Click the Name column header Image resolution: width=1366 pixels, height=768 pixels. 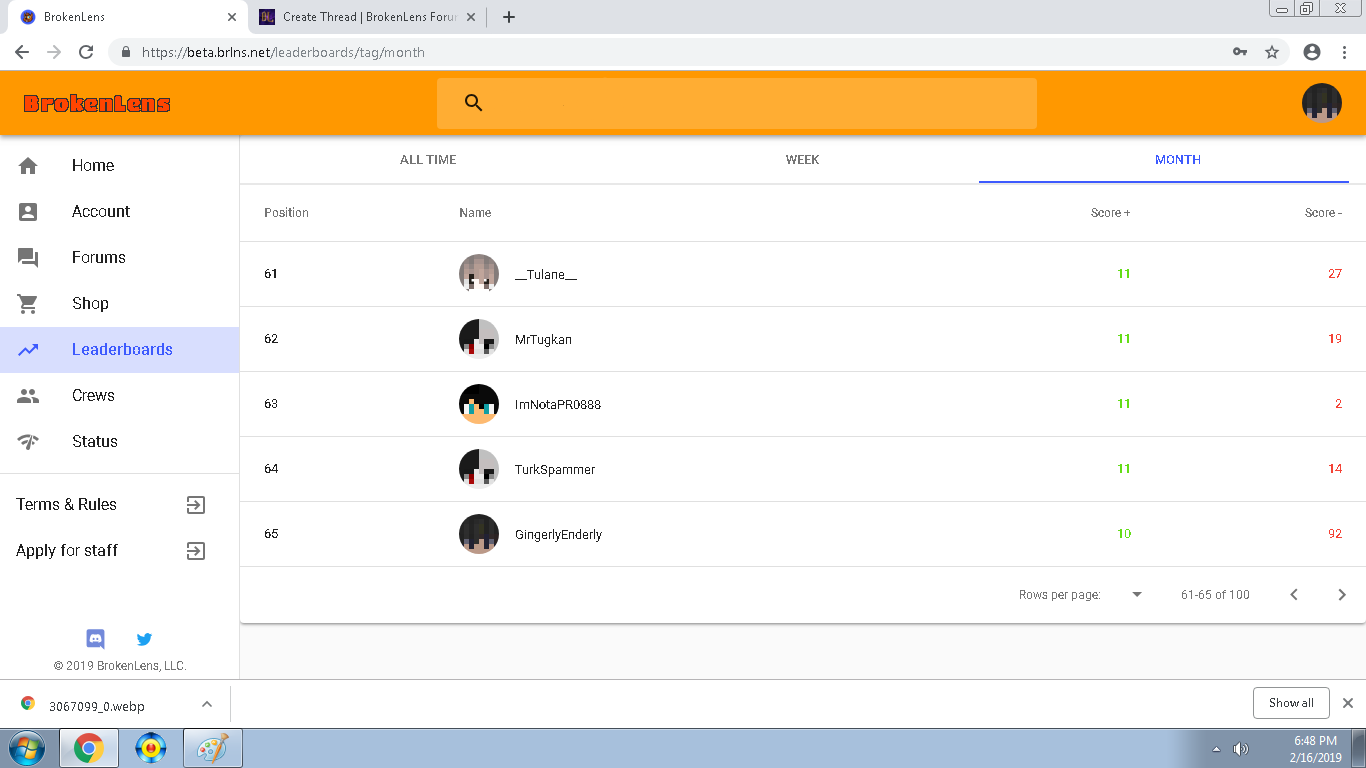click(x=475, y=213)
